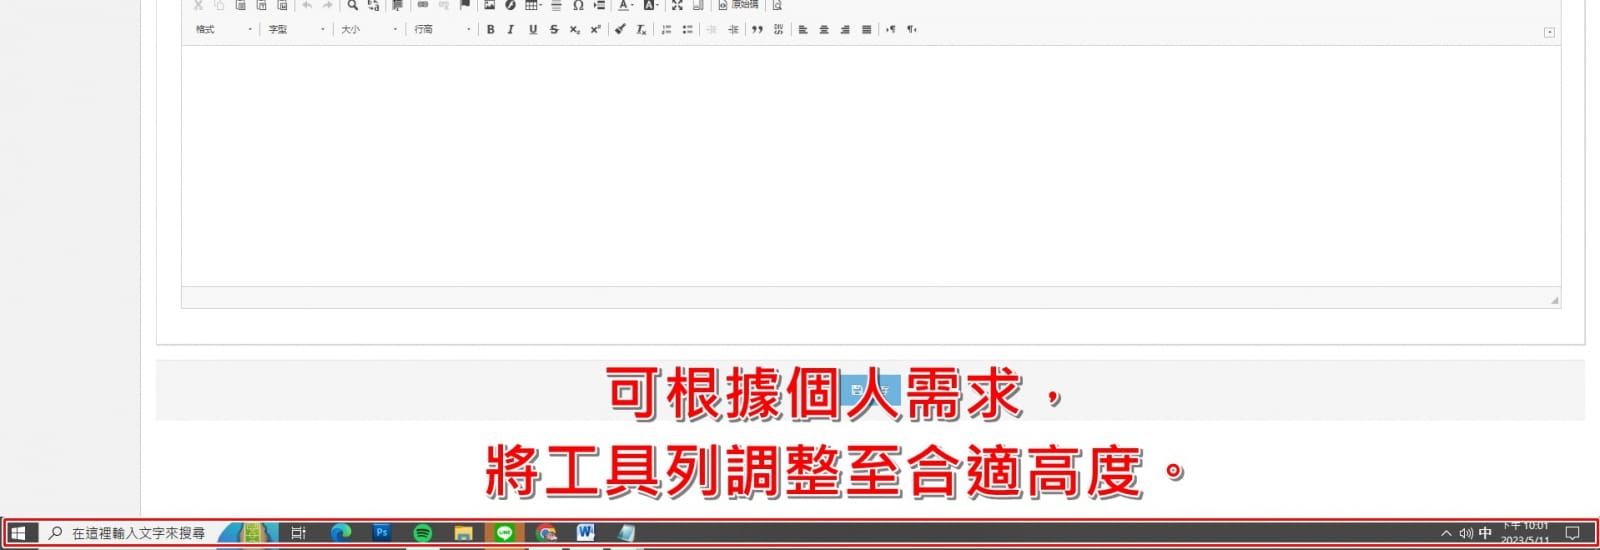Toggle the maximize editor icon

coord(677,5)
